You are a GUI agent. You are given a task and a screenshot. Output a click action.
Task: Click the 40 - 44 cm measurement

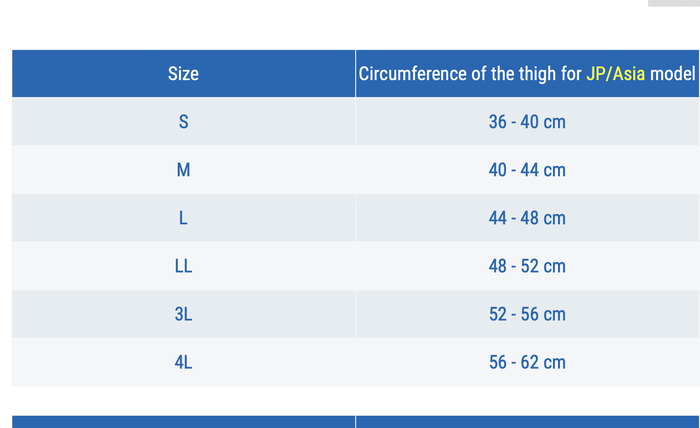point(527,170)
